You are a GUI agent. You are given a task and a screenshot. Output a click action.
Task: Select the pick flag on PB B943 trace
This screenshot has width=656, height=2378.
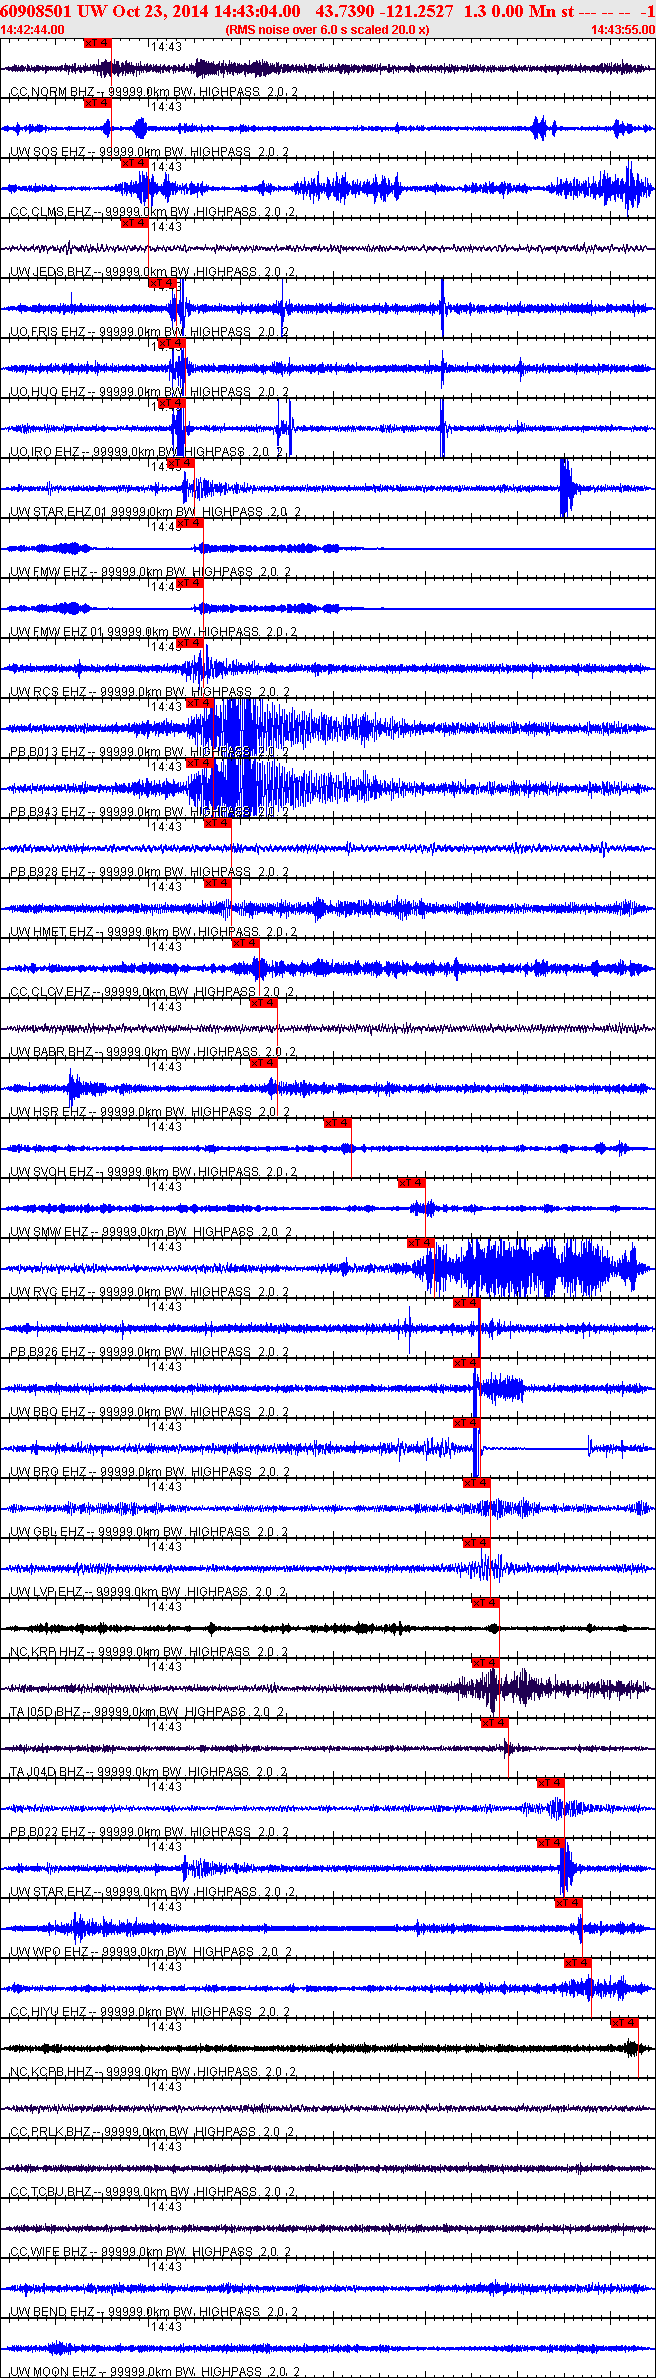click(x=200, y=763)
